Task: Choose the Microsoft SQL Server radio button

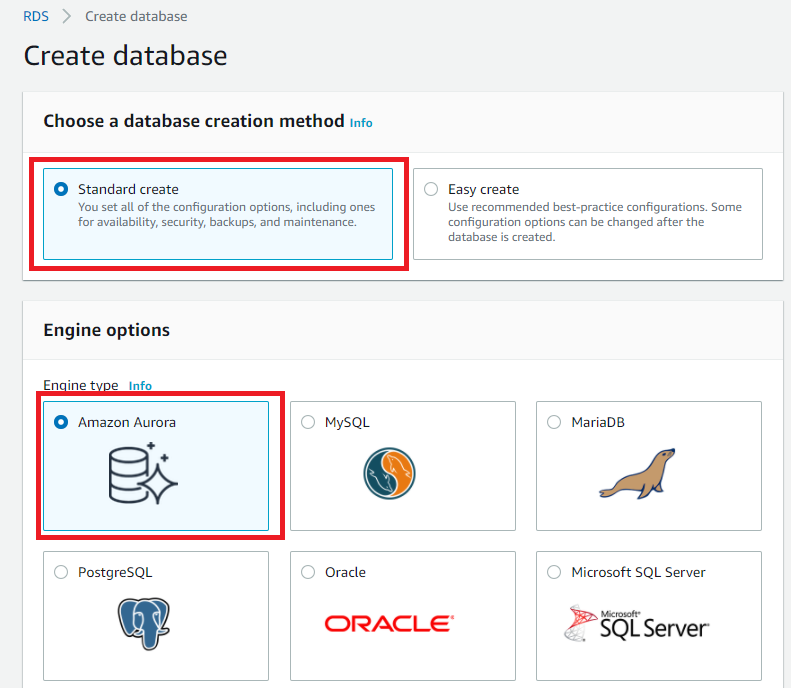Action: pos(554,572)
